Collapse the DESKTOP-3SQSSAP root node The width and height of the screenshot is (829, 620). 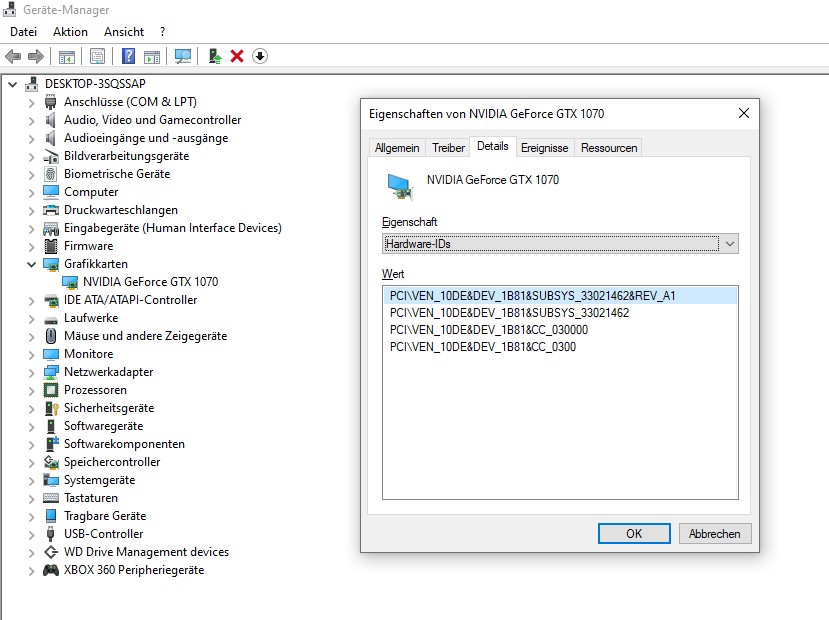[13, 84]
